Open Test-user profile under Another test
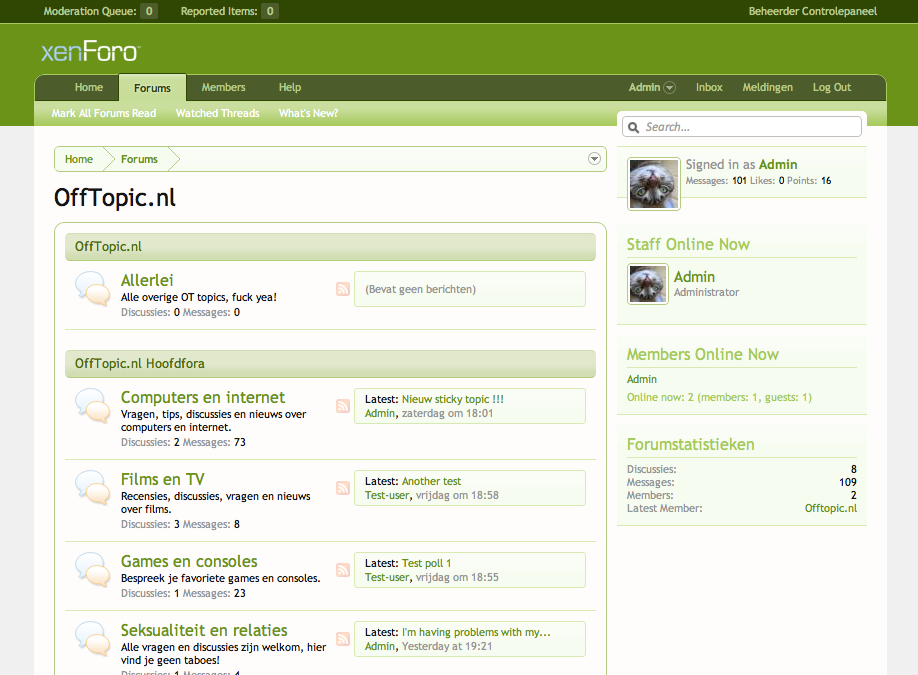The height and width of the screenshot is (675, 918). click(386, 495)
